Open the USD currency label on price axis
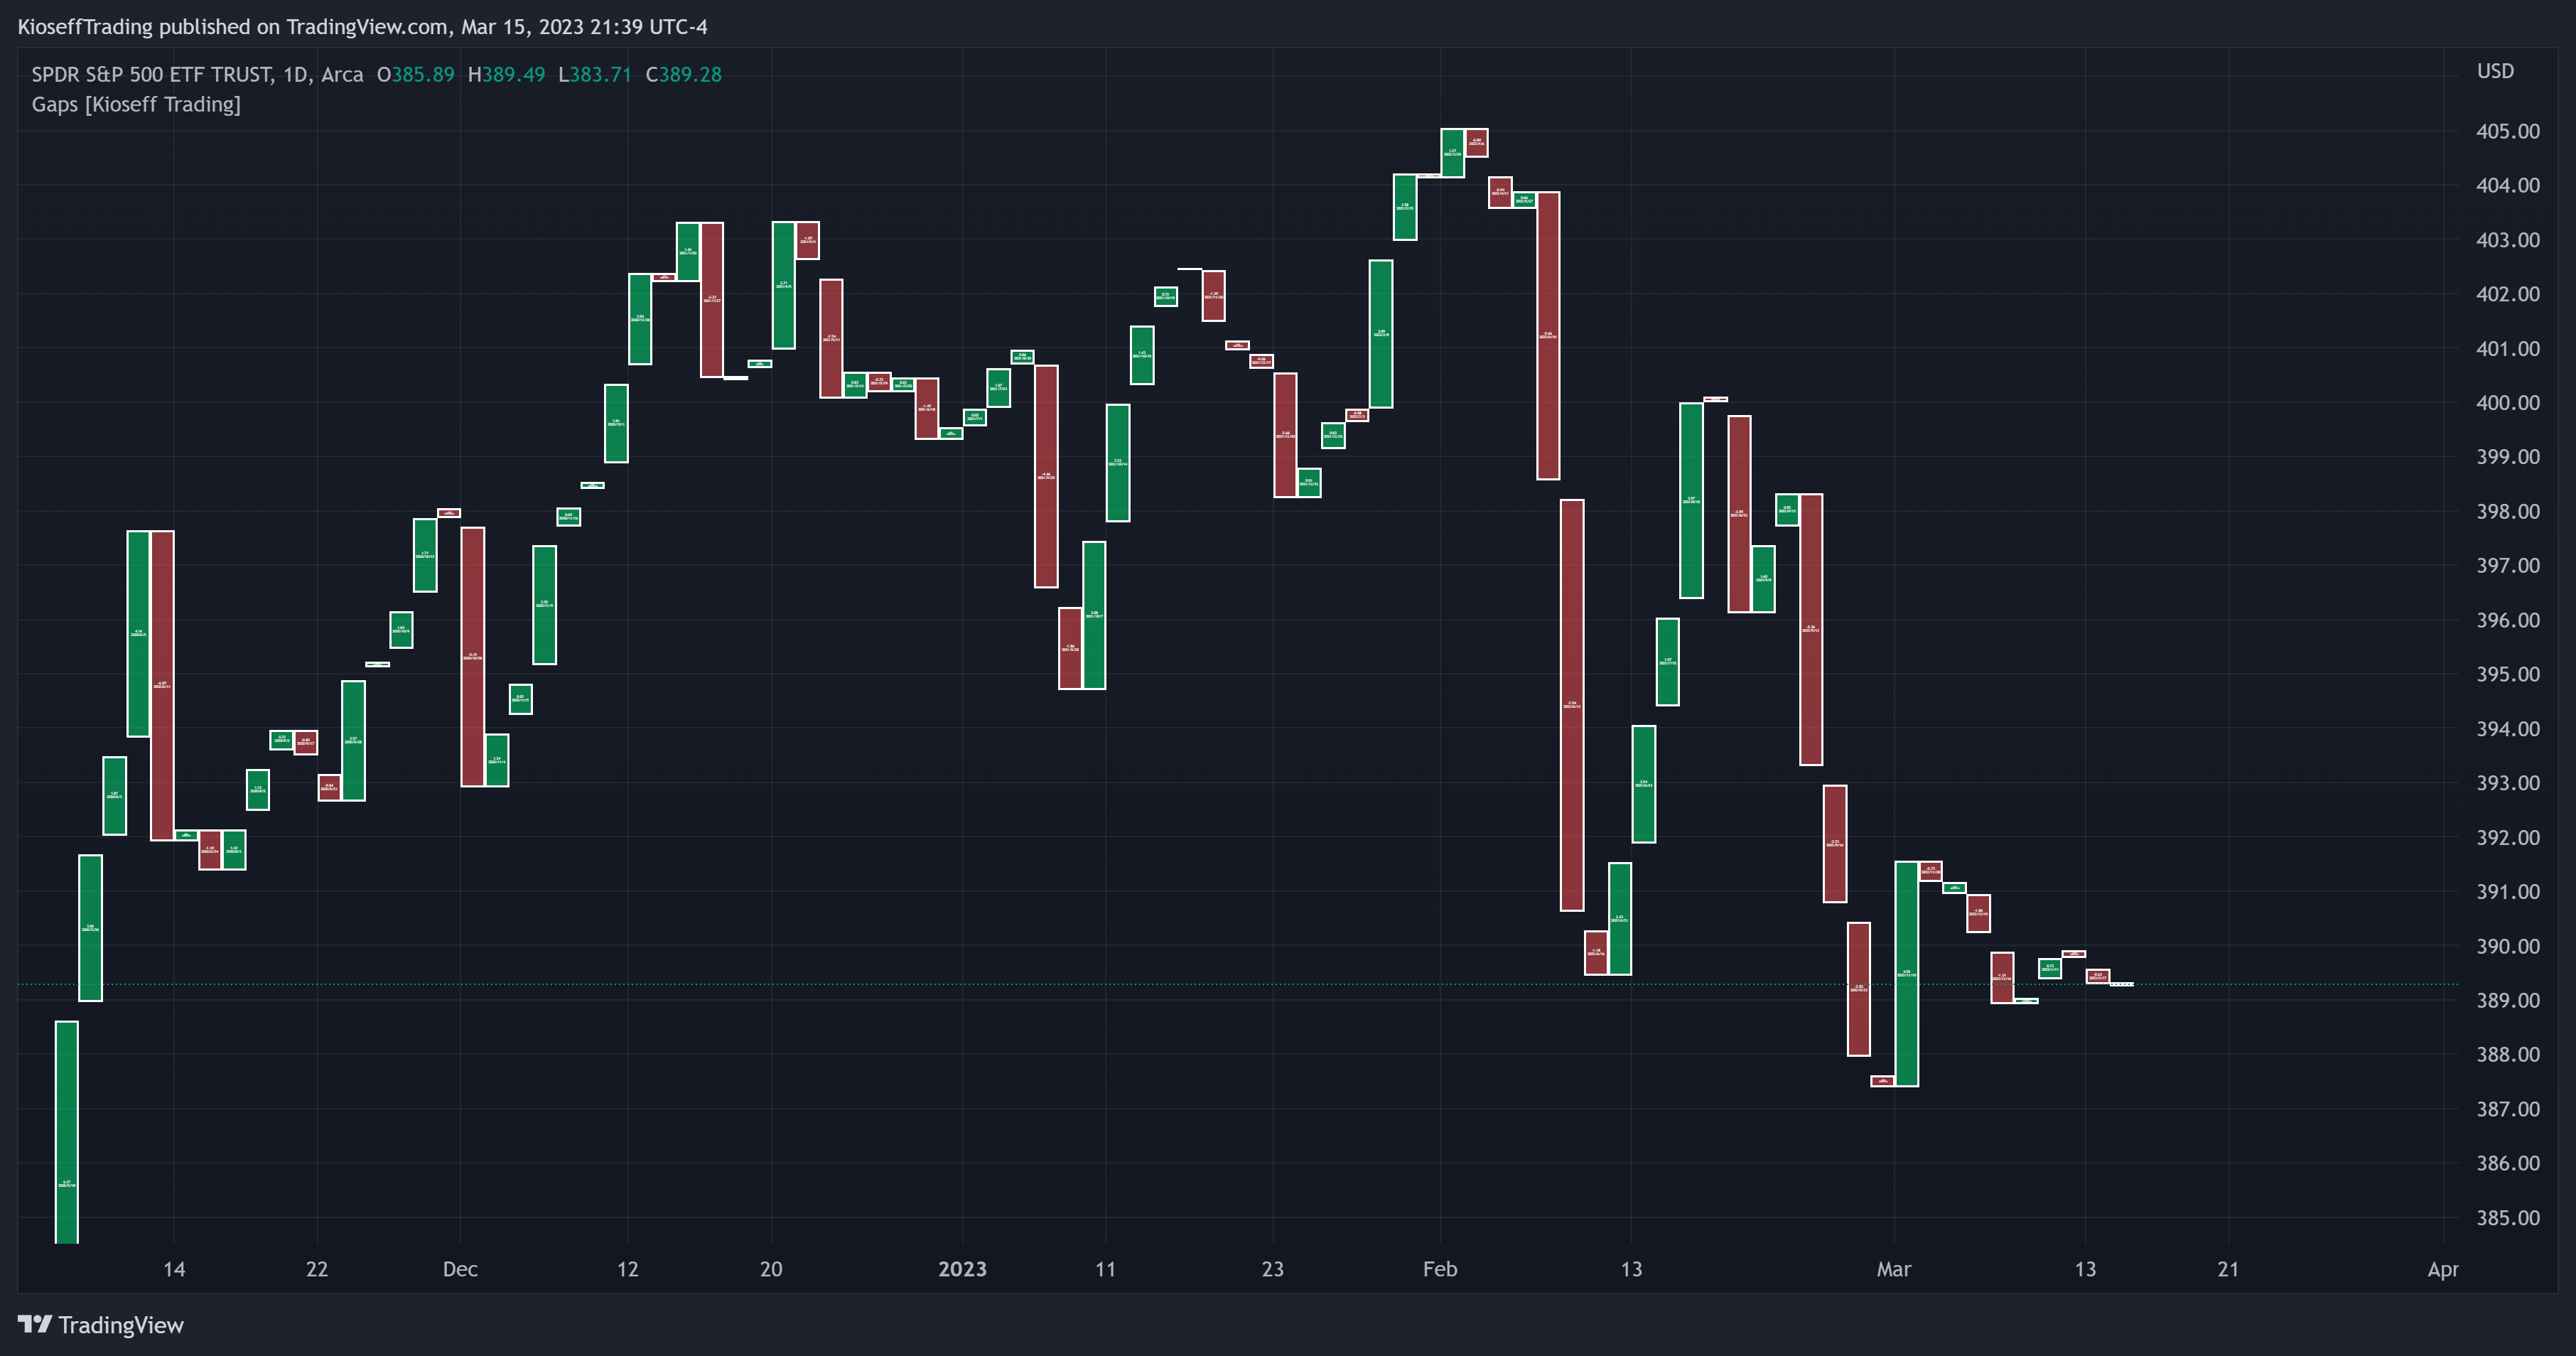Viewport: 2576px width, 1356px height. 2495,71
